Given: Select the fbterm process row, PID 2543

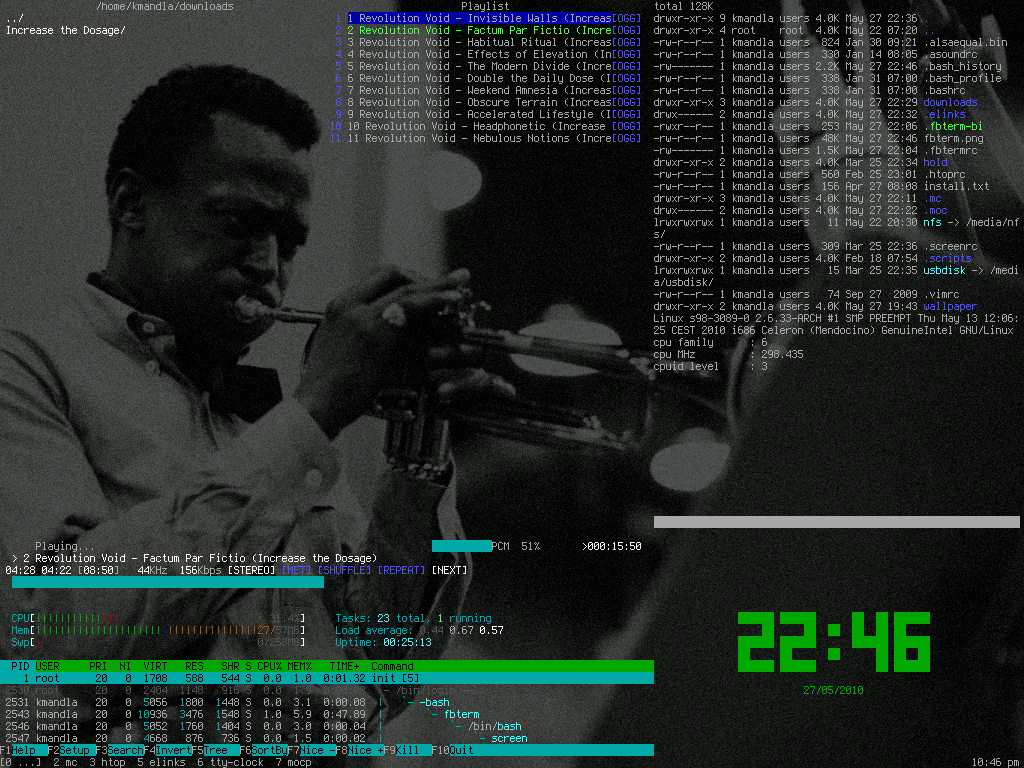Looking at the screenshot, I should [327, 714].
